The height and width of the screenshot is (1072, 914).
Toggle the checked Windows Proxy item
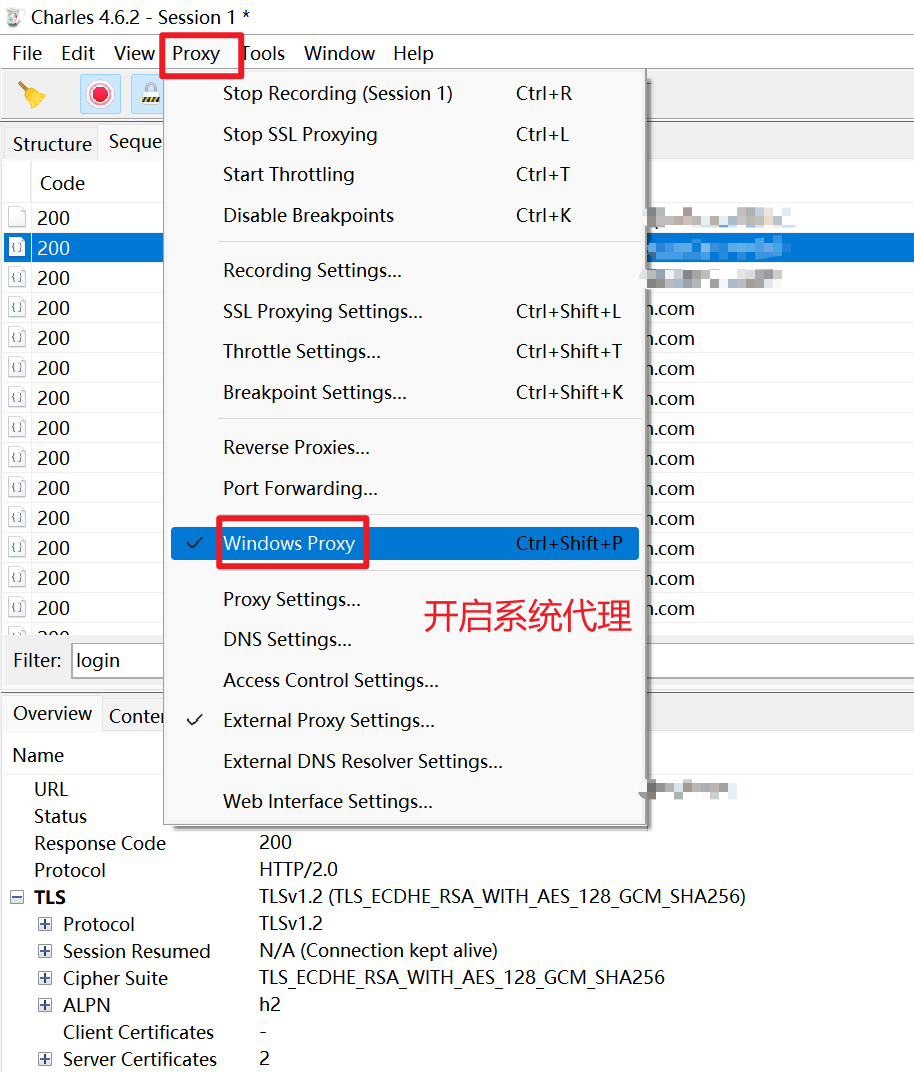pos(405,544)
